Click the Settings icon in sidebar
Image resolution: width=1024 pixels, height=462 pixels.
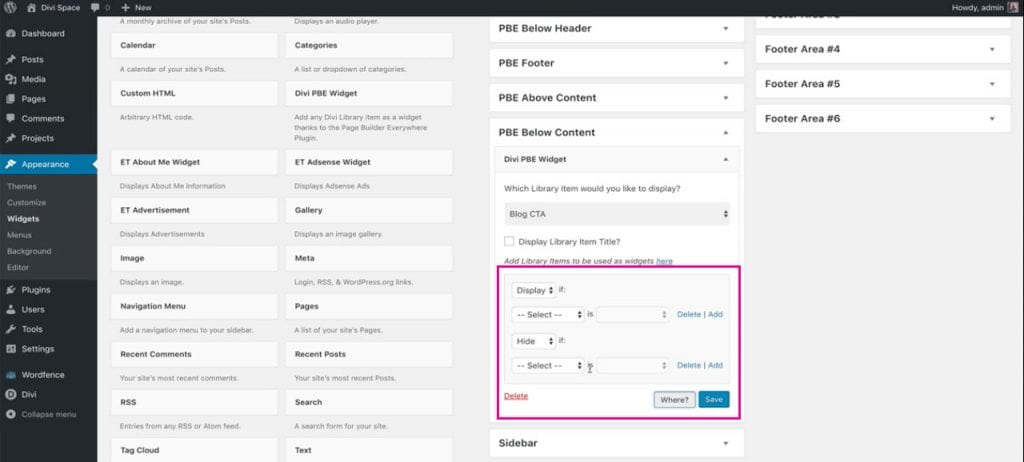tap(10, 348)
